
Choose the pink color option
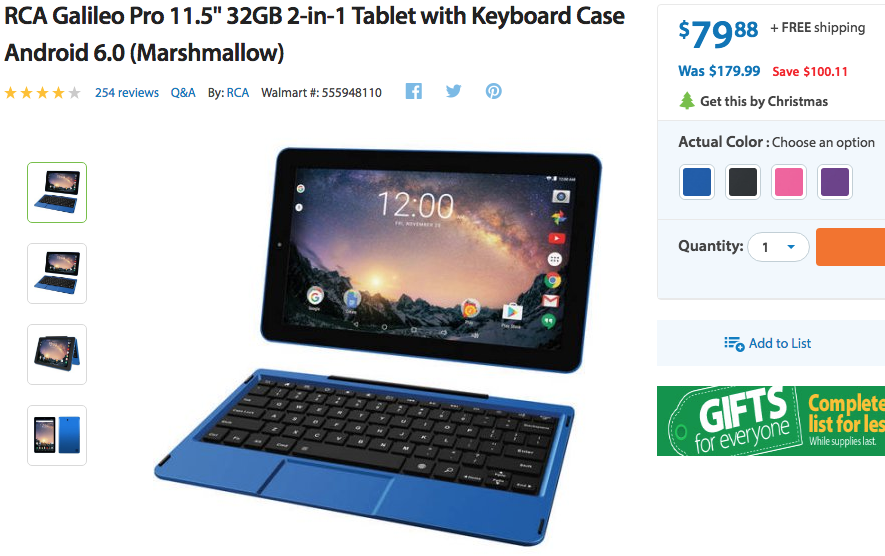click(789, 182)
